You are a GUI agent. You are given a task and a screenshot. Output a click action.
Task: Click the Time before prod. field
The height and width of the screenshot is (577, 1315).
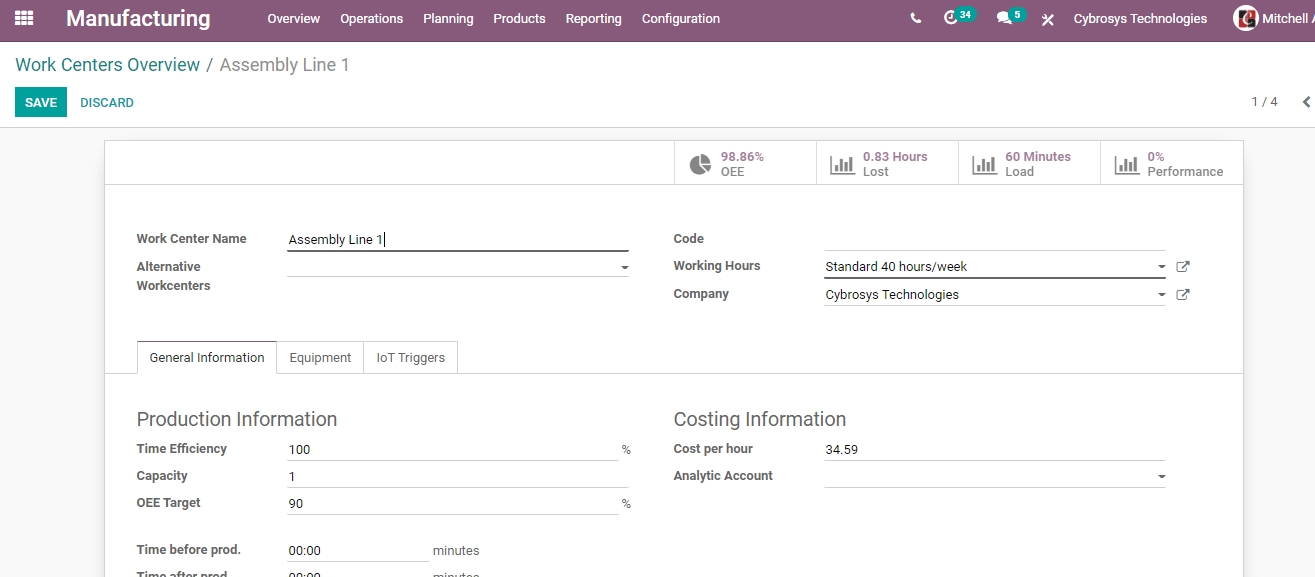pos(357,551)
